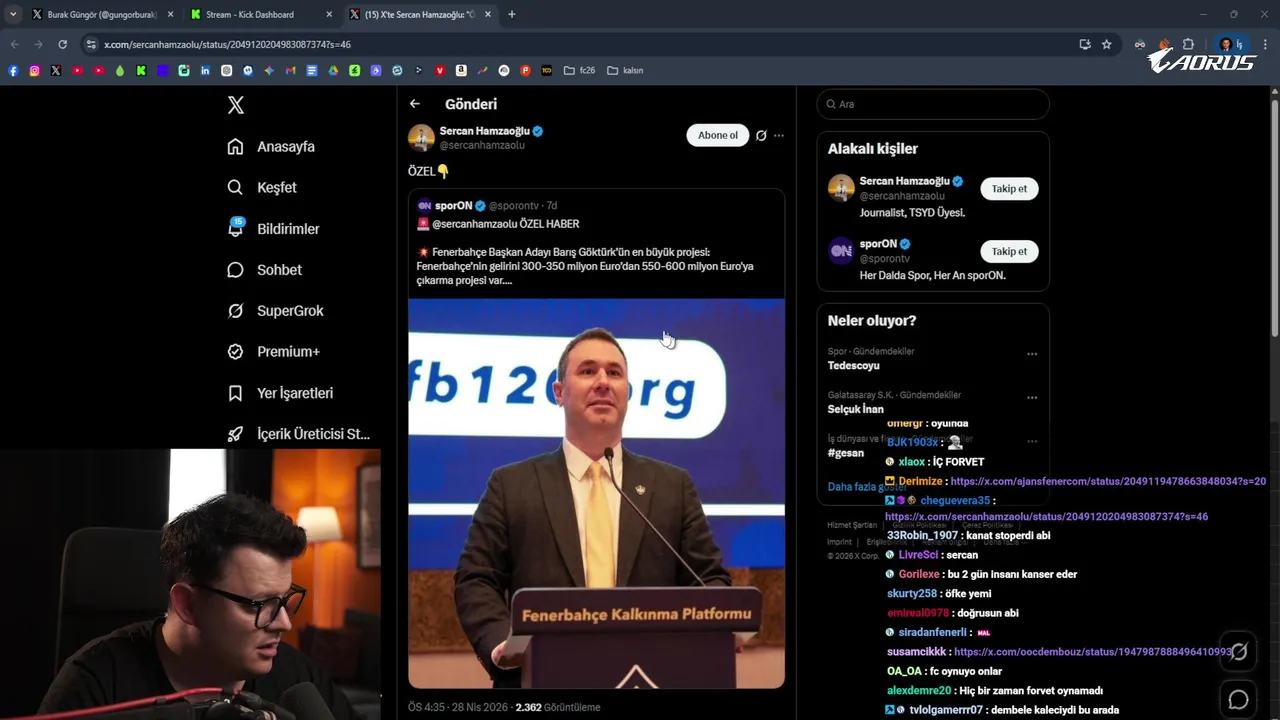Click Grok icon beside Abone ol

click(x=761, y=136)
